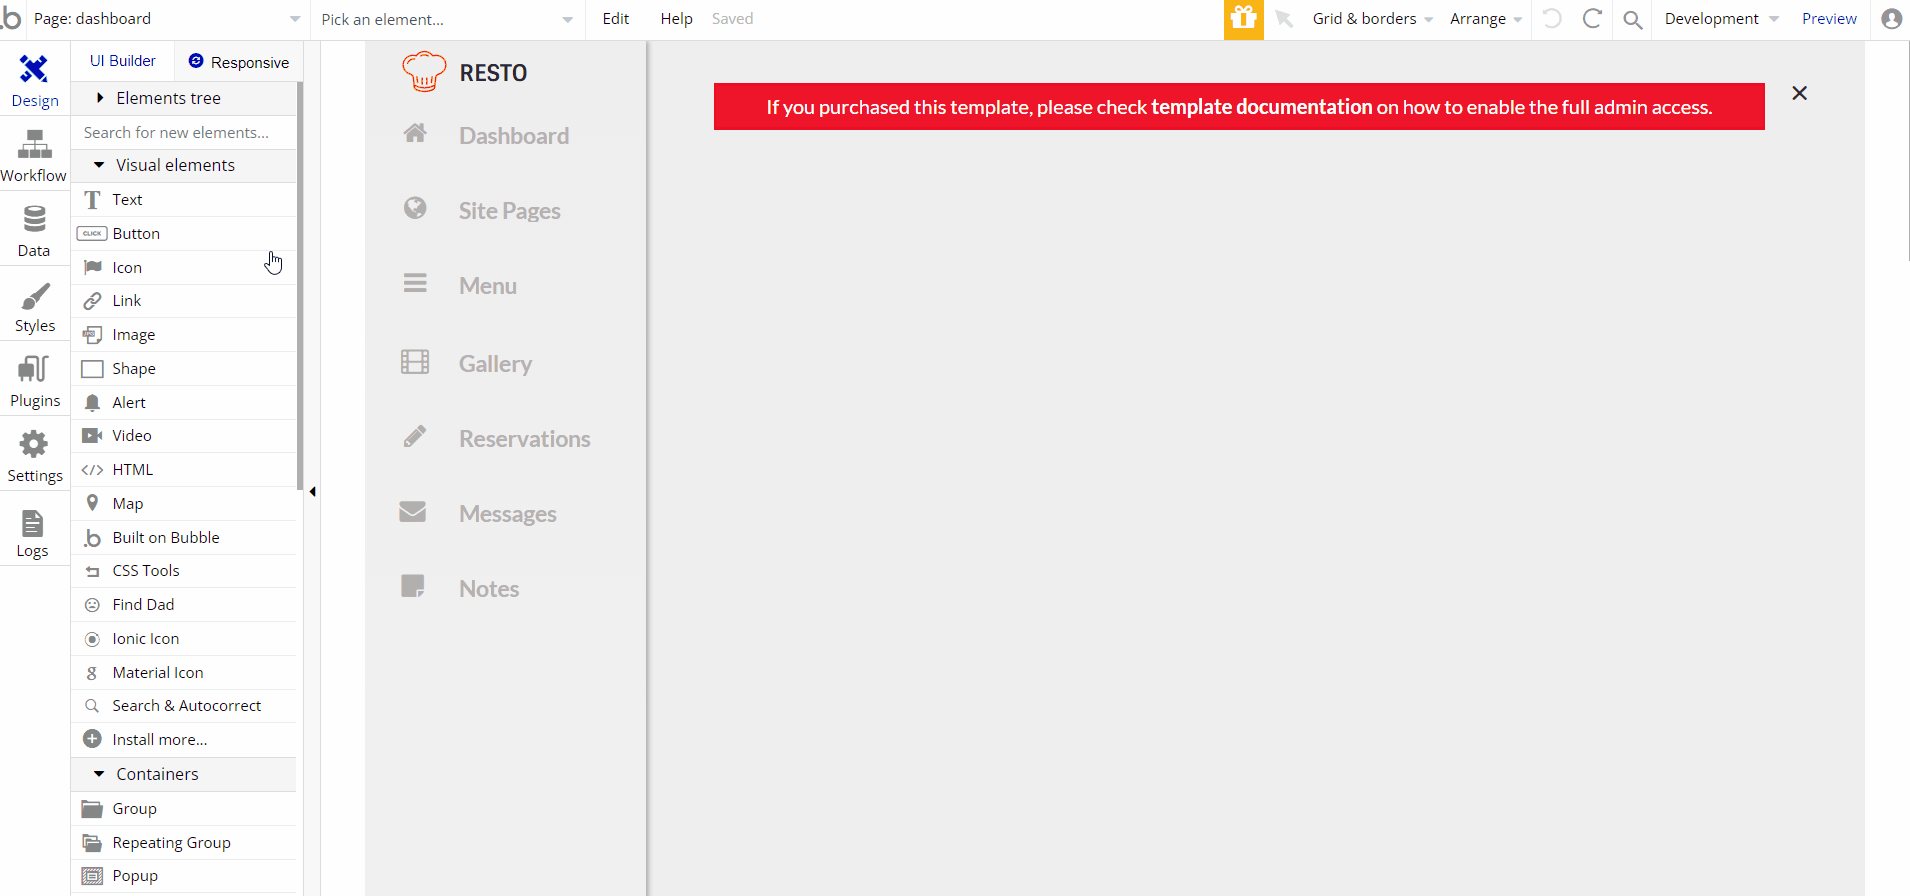
Task: Click the search magnifier in top bar
Action: (1632, 19)
